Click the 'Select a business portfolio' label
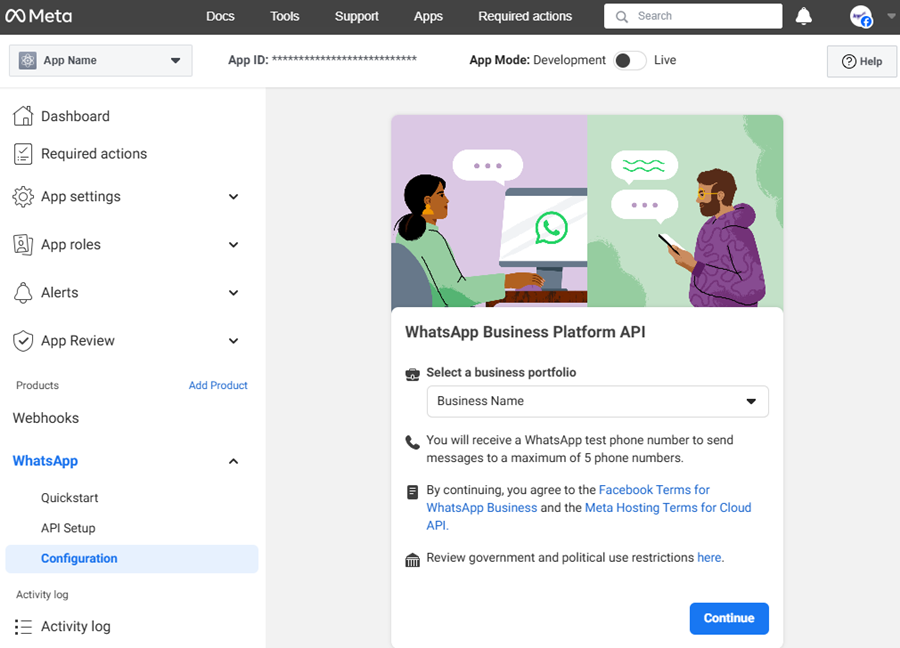Screen dimensions: 900x648 pyautogui.click(x=501, y=372)
